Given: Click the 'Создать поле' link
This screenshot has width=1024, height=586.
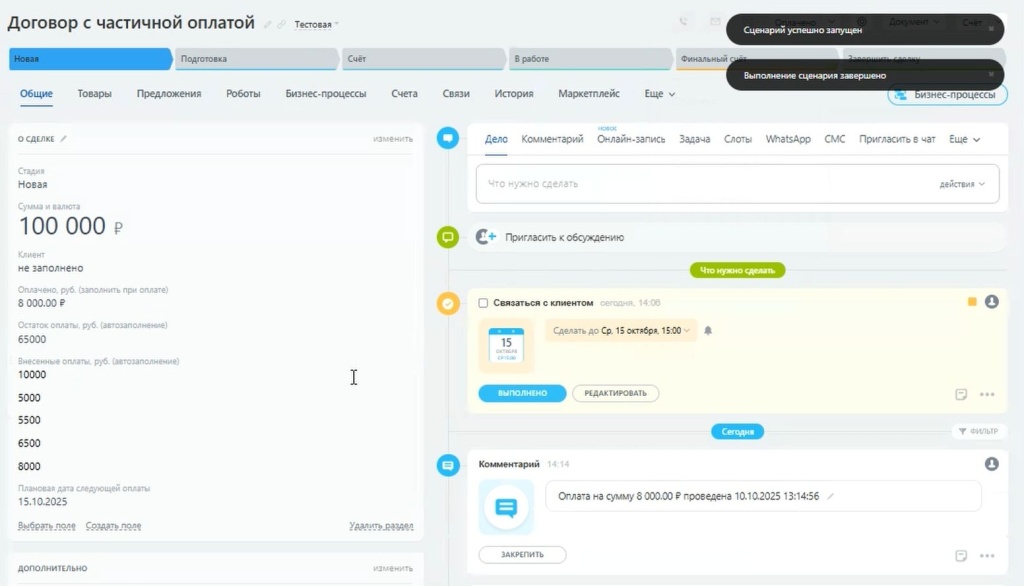Looking at the screenshot, I should click(x=113, y=526).
